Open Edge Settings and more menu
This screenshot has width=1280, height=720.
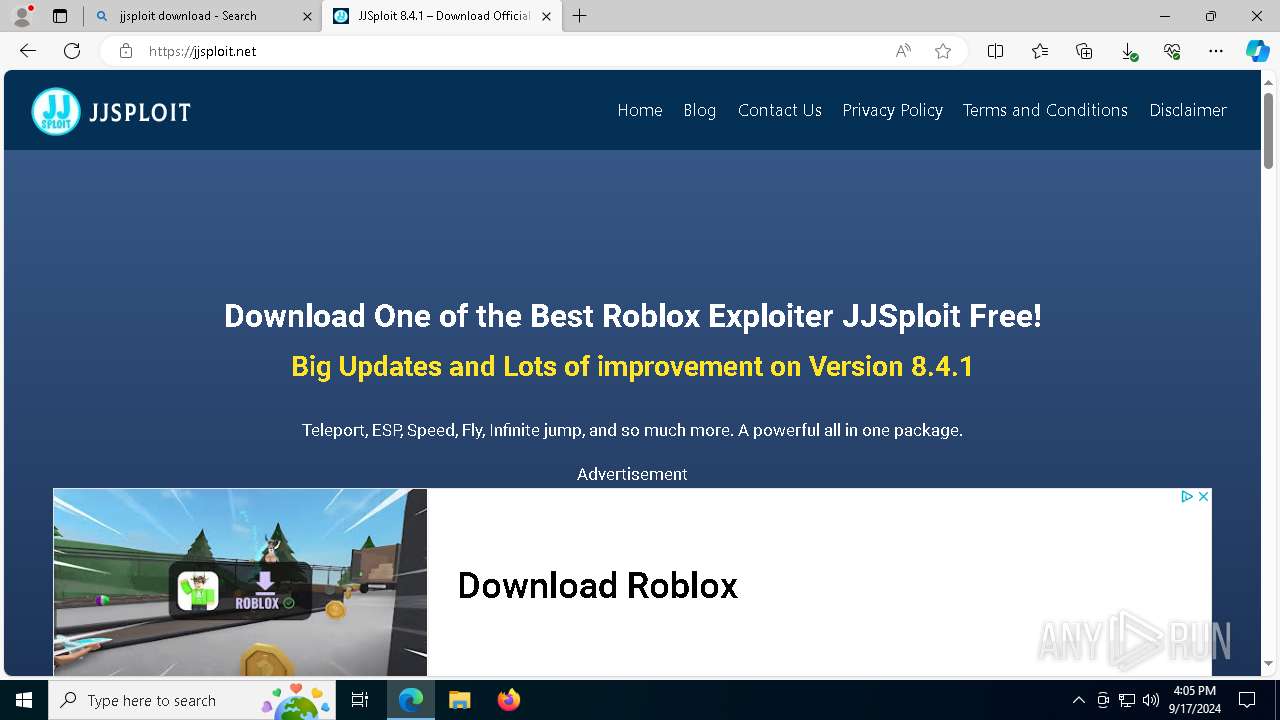pyautogui.click(x=1216, y=51)
